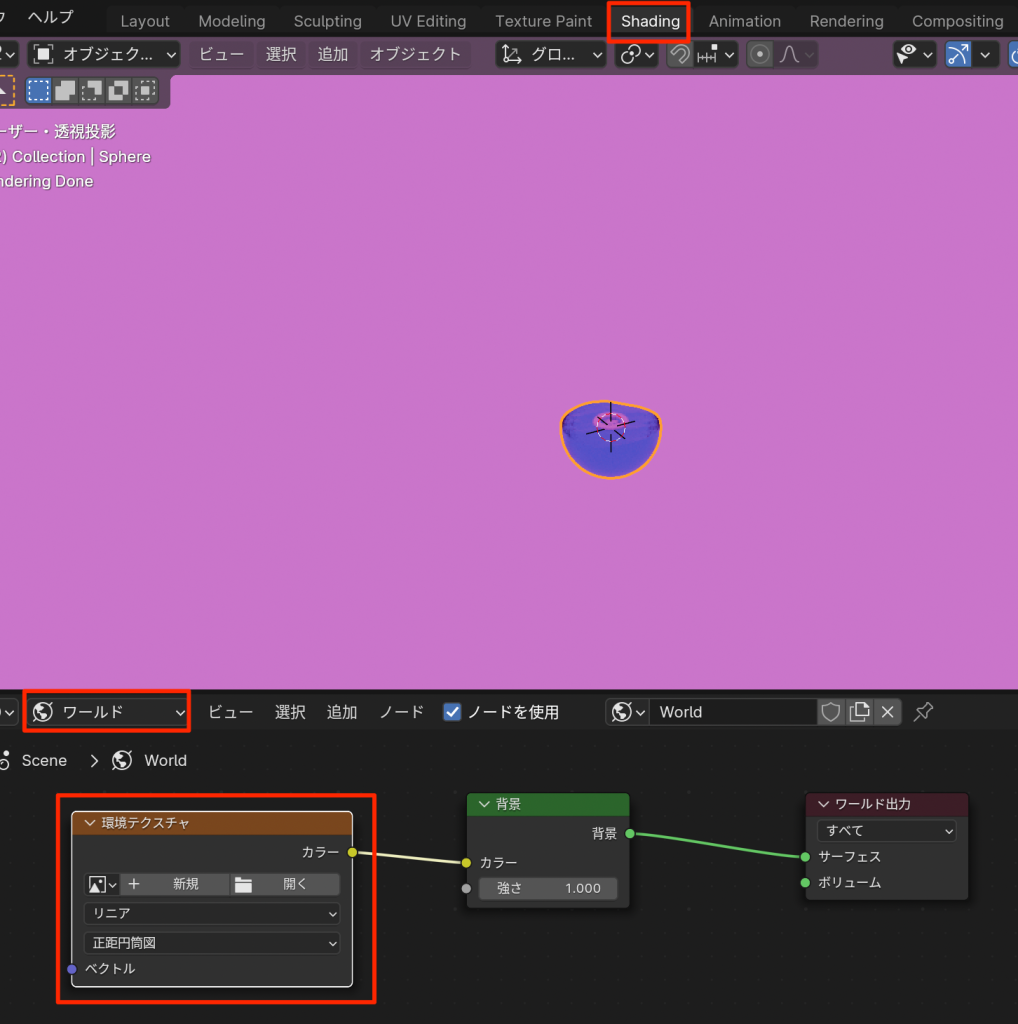Image resolution: width=1018 pixels, height=1024 pixels.
Task: Click the fake user shield icon
Action: click(830, 712)
